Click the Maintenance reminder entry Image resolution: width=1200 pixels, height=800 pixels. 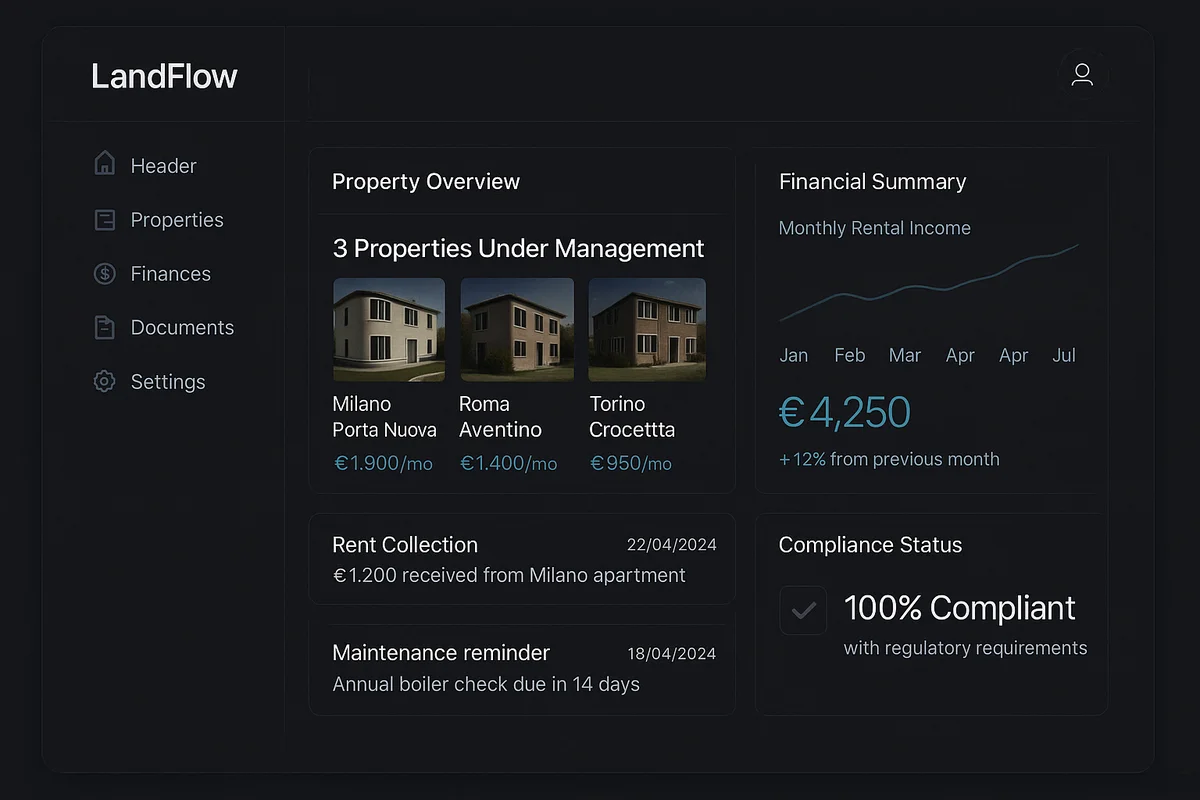click(x=440, y=652)
